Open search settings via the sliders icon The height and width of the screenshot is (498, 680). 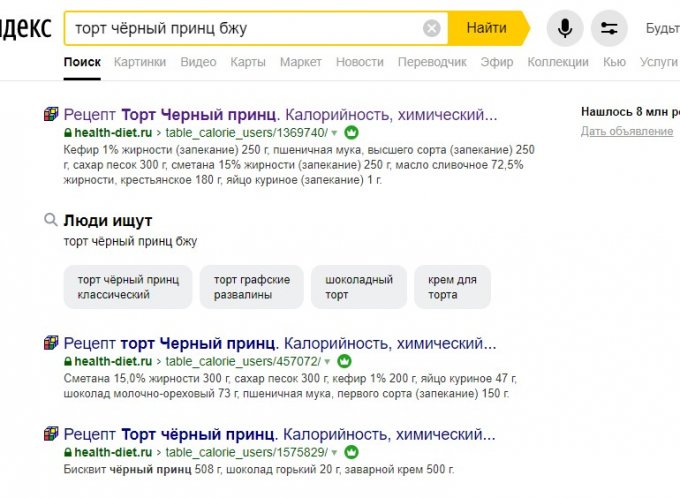[x=609, y=28]
